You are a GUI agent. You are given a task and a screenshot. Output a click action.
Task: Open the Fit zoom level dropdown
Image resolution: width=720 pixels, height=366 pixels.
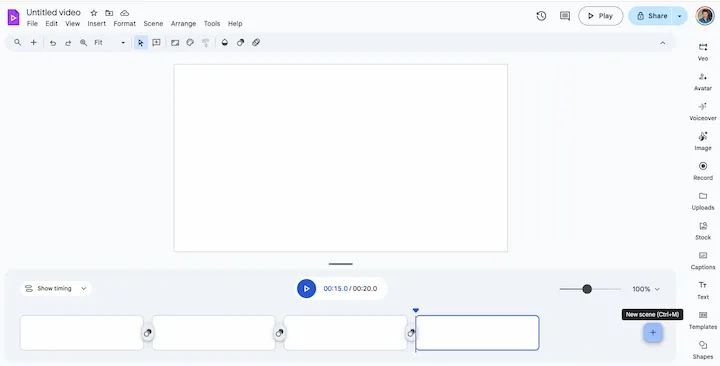(110, 42)
